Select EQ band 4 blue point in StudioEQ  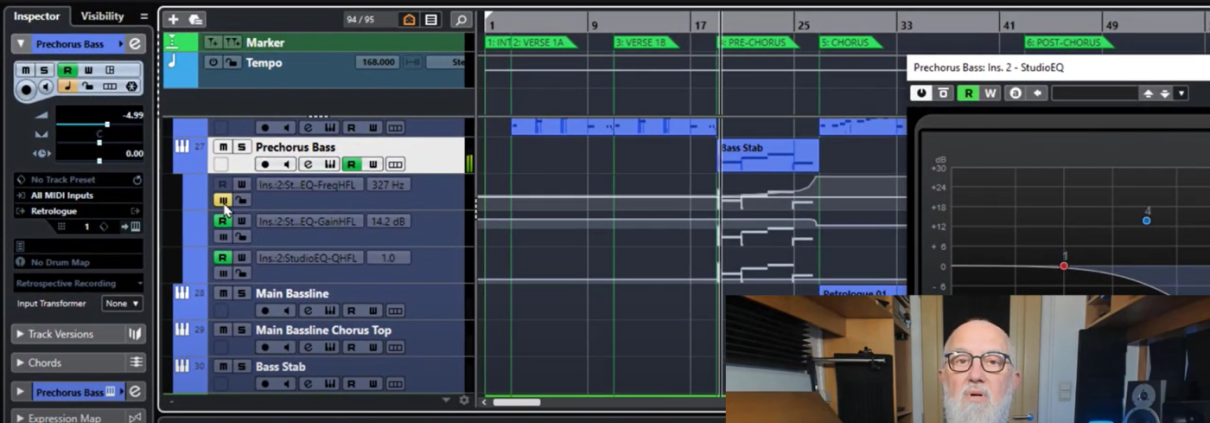pos(1146,220)
